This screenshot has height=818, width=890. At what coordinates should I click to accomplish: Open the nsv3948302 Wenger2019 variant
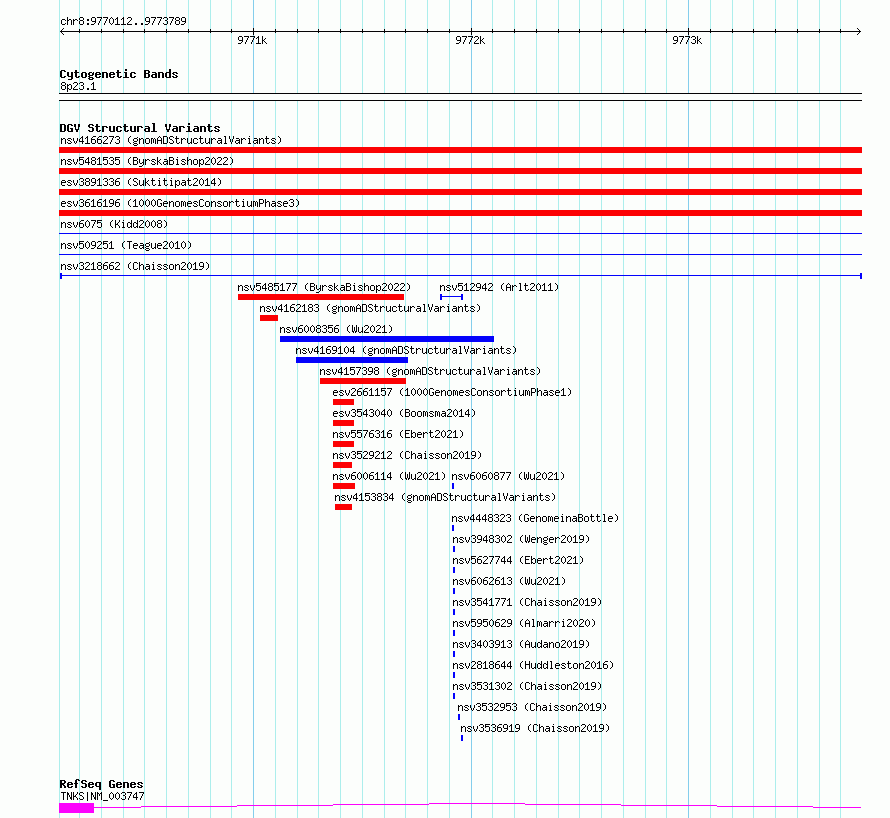(x=521, y=539)
